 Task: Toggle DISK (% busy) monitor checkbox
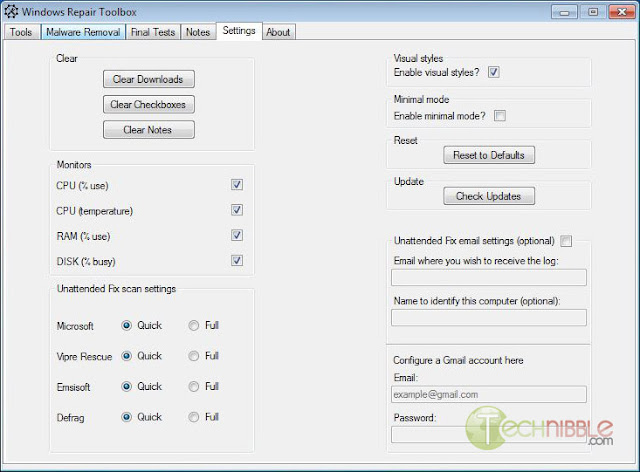[237, 260]
